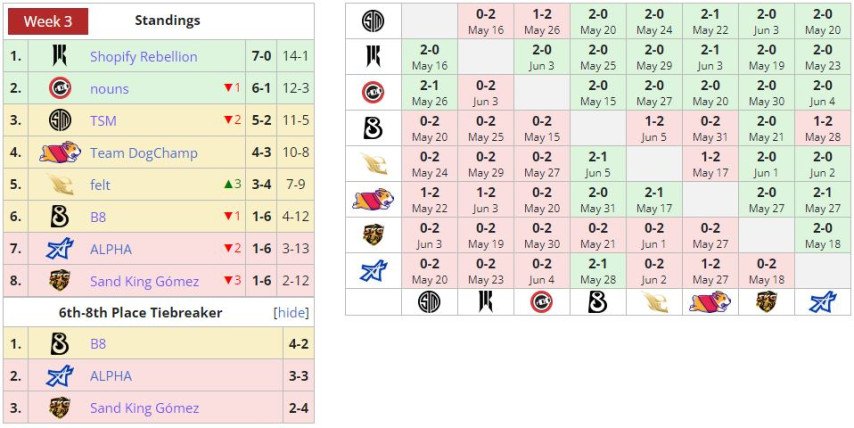Click the felt logo in the standings list
Image resolution: width=854 pixels, height=428 pixels.
coord(60,184)
